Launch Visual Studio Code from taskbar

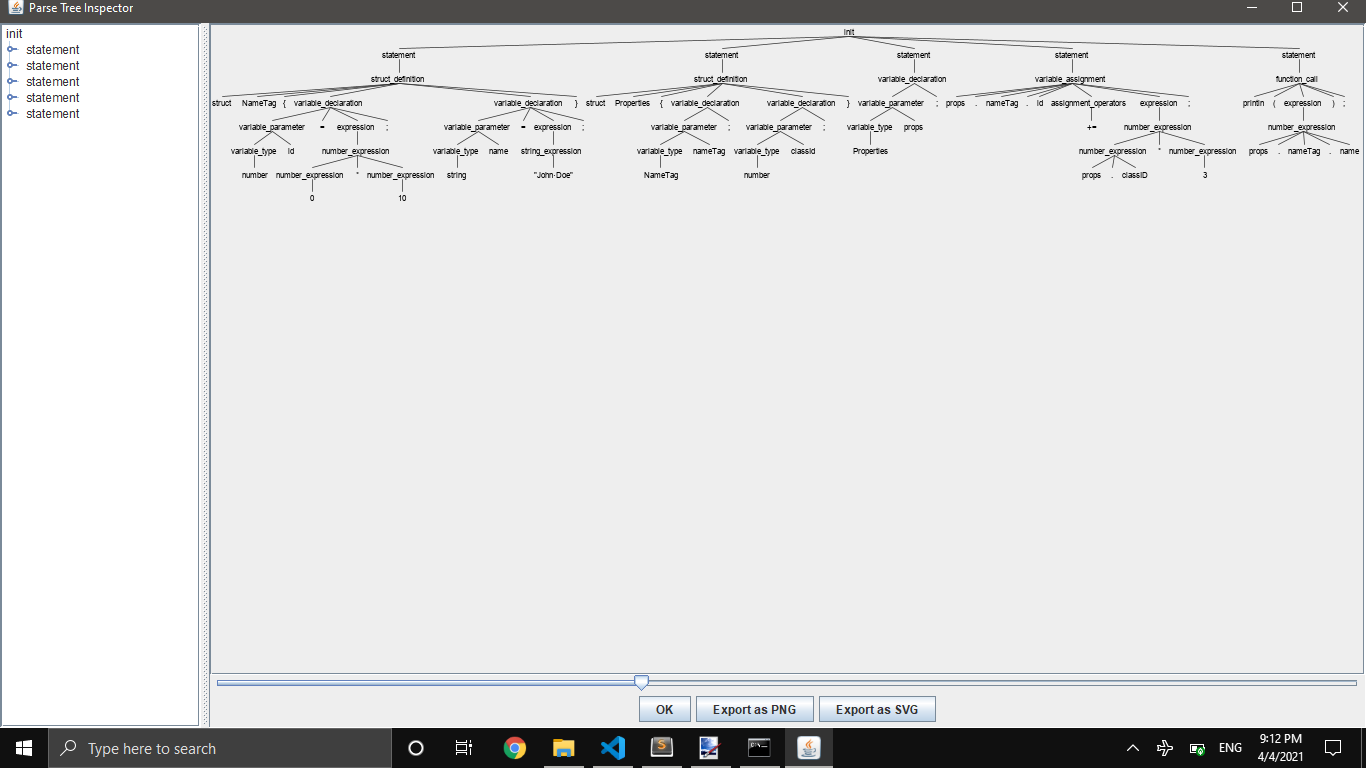pyautogui.click(x=613, y=748)
